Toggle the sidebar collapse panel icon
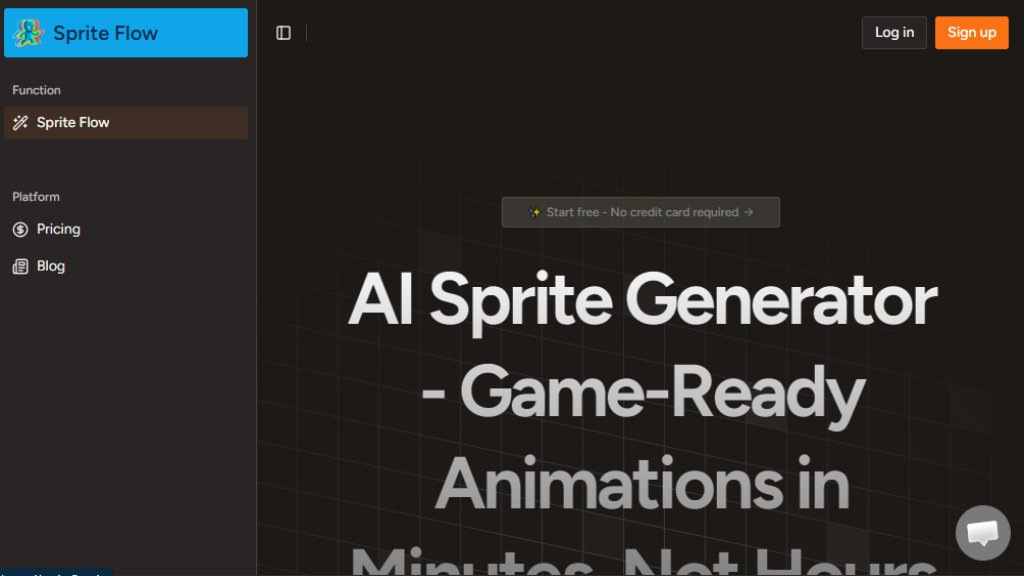 point(283,33)
